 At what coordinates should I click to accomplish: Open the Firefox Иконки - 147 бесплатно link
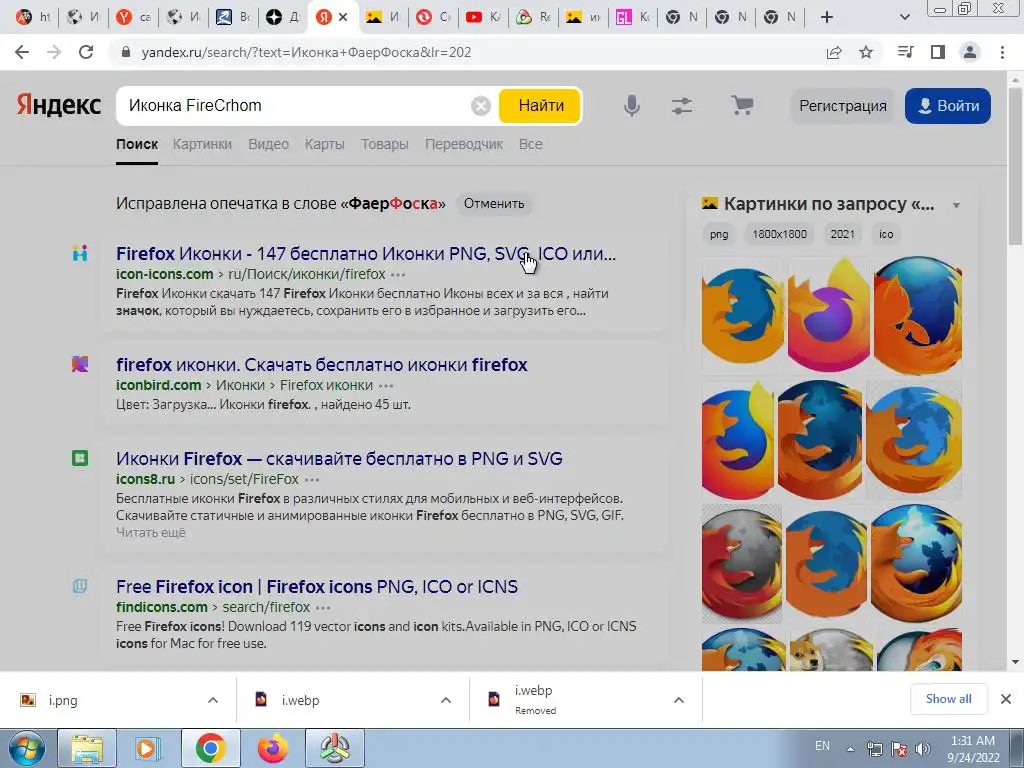(x=366, y=253)
